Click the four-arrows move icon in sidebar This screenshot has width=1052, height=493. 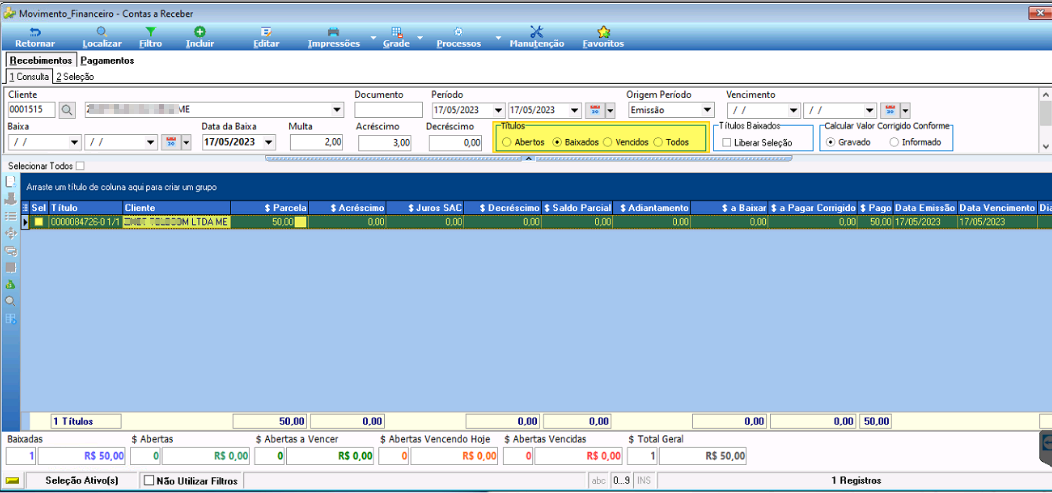coord(10,233)
